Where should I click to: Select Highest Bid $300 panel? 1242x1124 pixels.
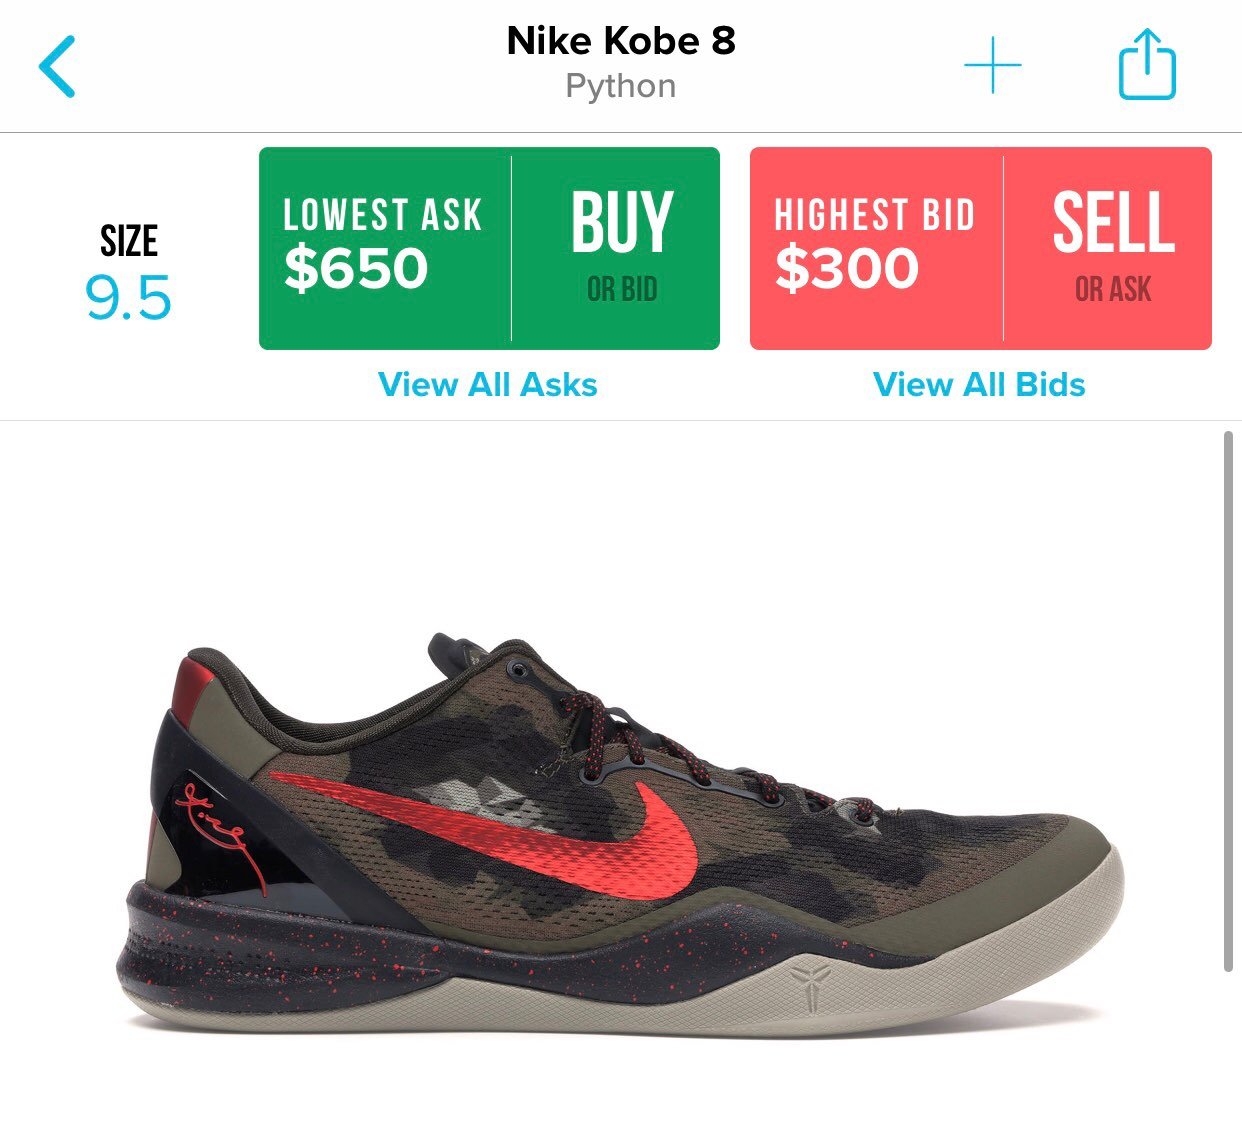(x=877, y=248)
